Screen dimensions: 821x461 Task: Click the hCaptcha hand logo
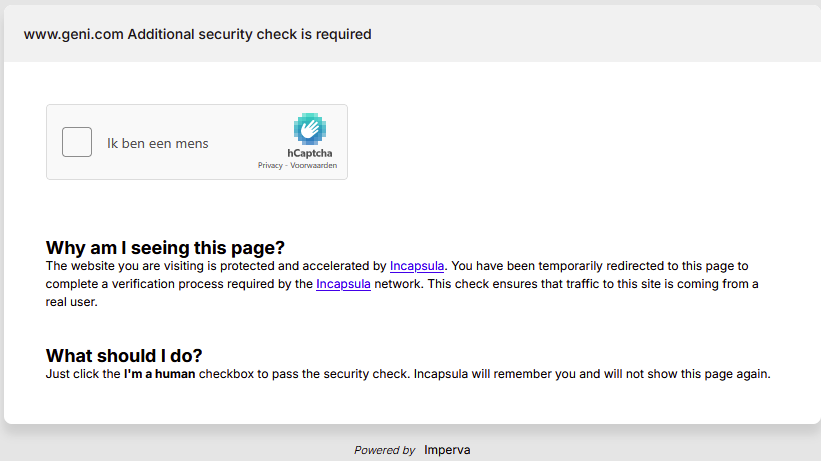(x=309, y=129)
